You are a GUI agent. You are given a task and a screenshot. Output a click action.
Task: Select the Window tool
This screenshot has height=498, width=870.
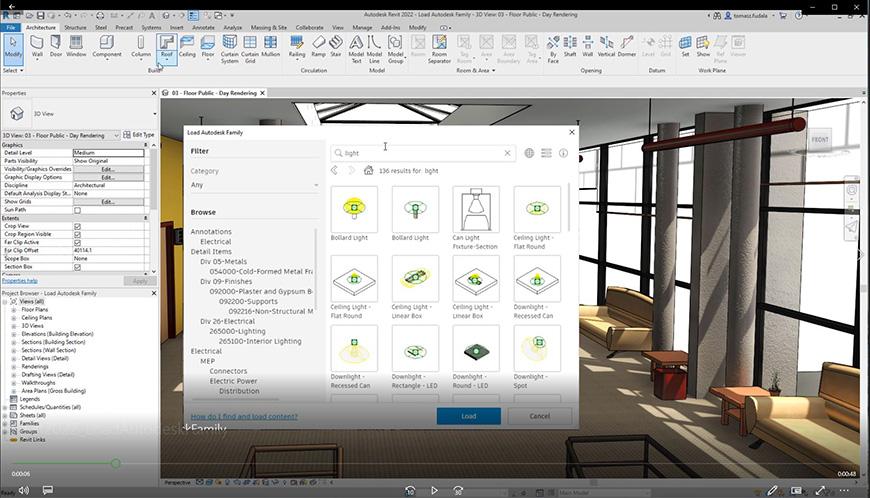76,47
